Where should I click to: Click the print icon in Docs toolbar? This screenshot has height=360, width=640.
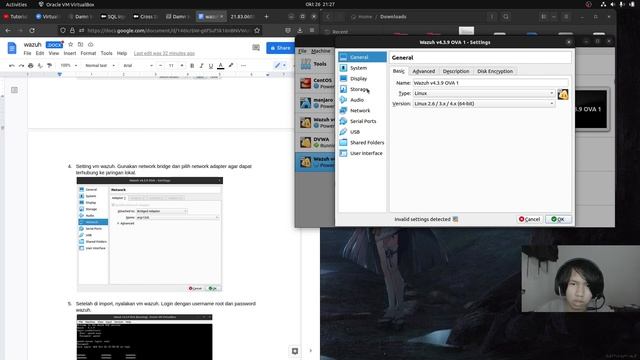[31, 65]
